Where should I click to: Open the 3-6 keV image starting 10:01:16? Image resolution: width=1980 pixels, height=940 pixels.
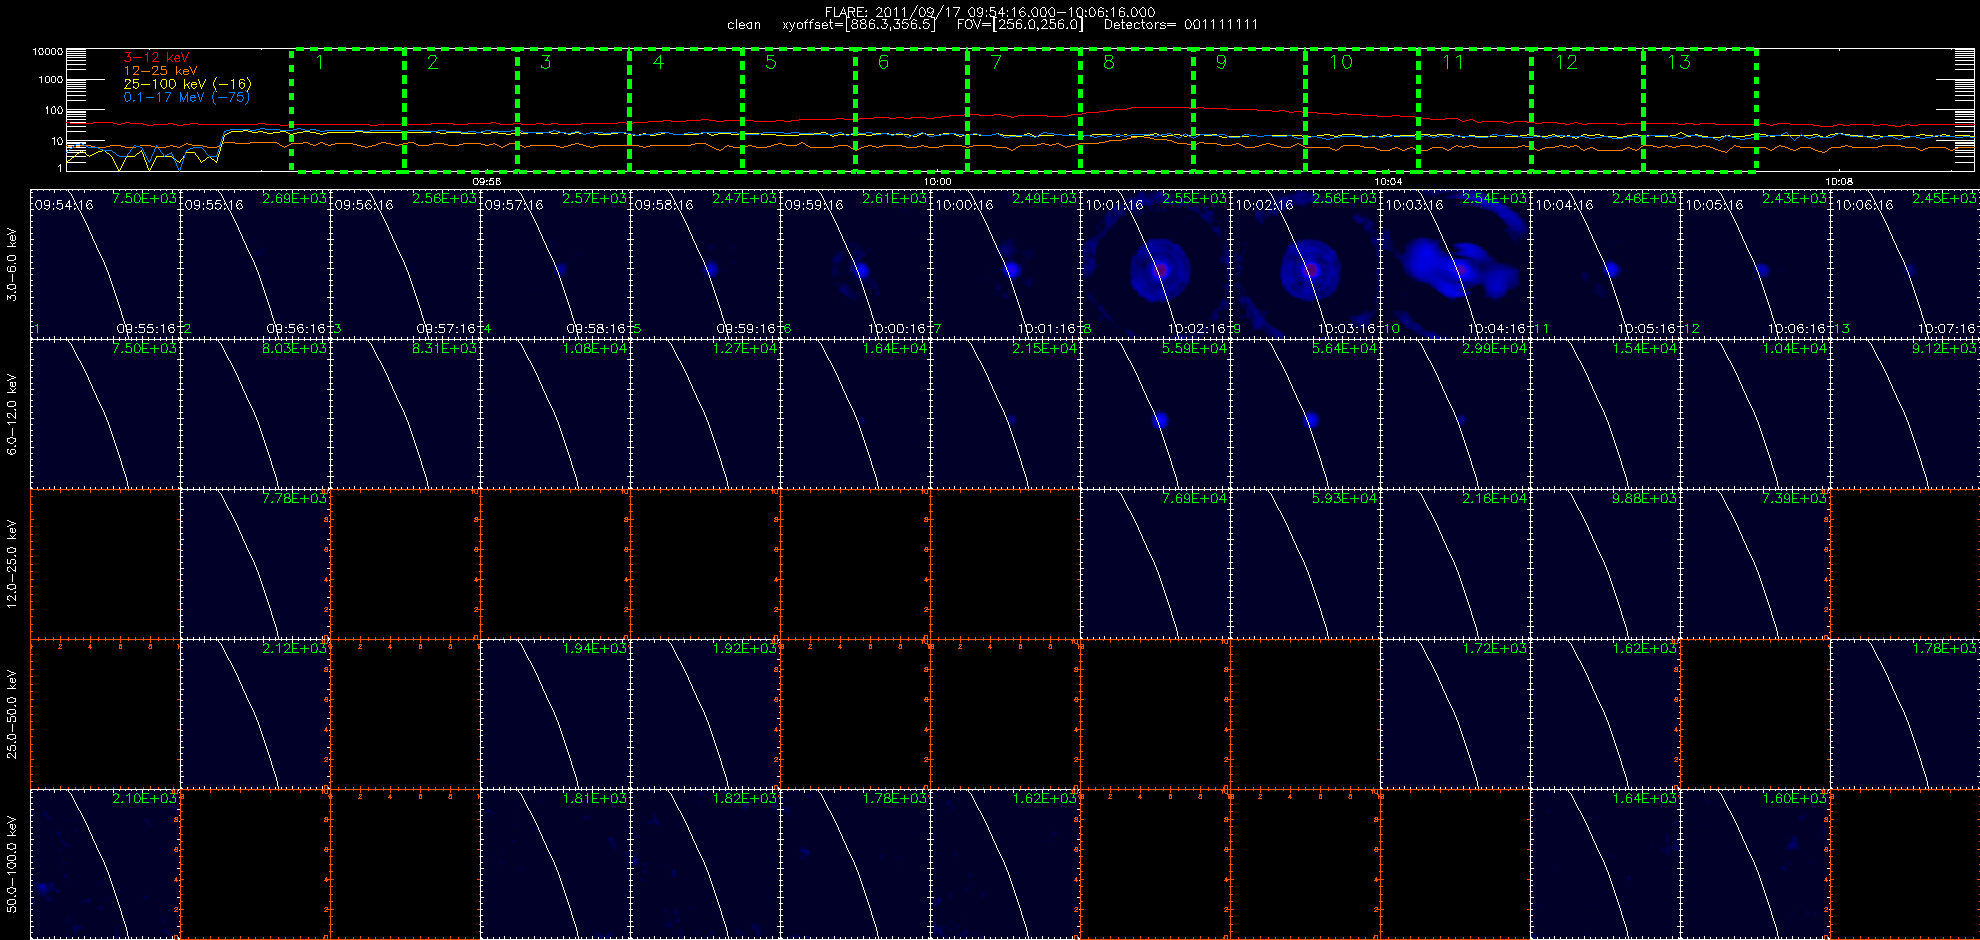point(1155,264)
